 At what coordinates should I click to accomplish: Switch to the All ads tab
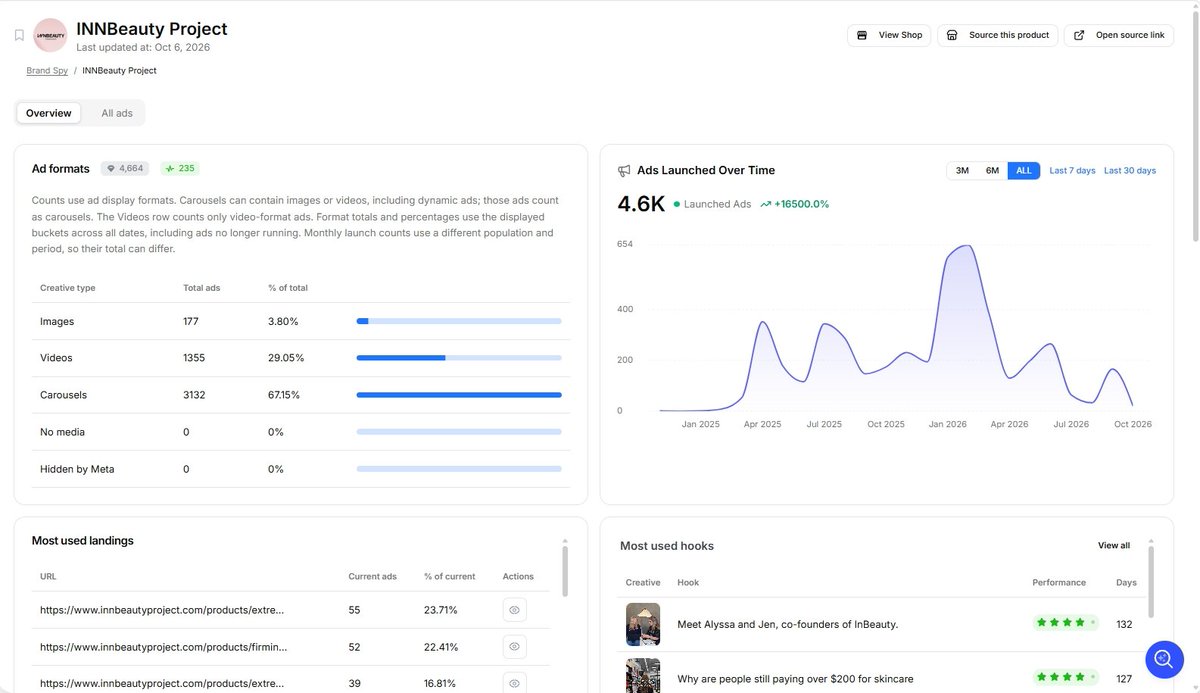point(117,113)
